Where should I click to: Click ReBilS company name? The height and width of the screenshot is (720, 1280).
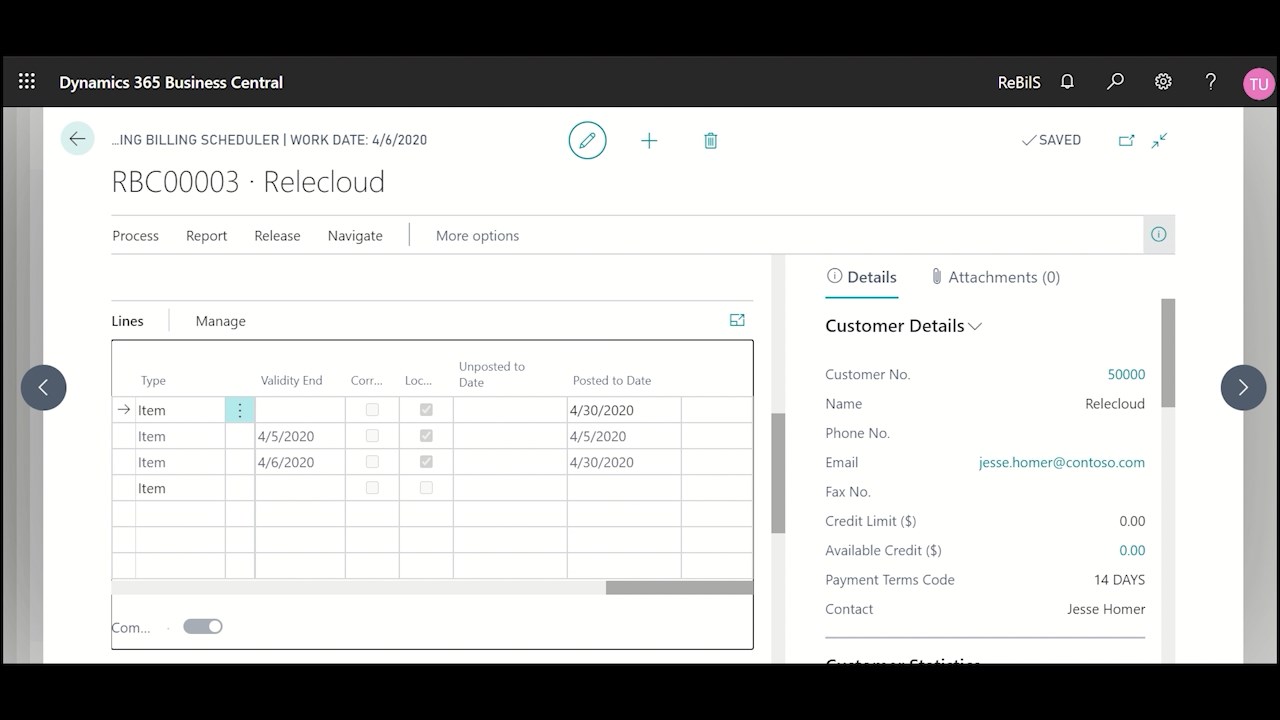tap(1019, 83)
